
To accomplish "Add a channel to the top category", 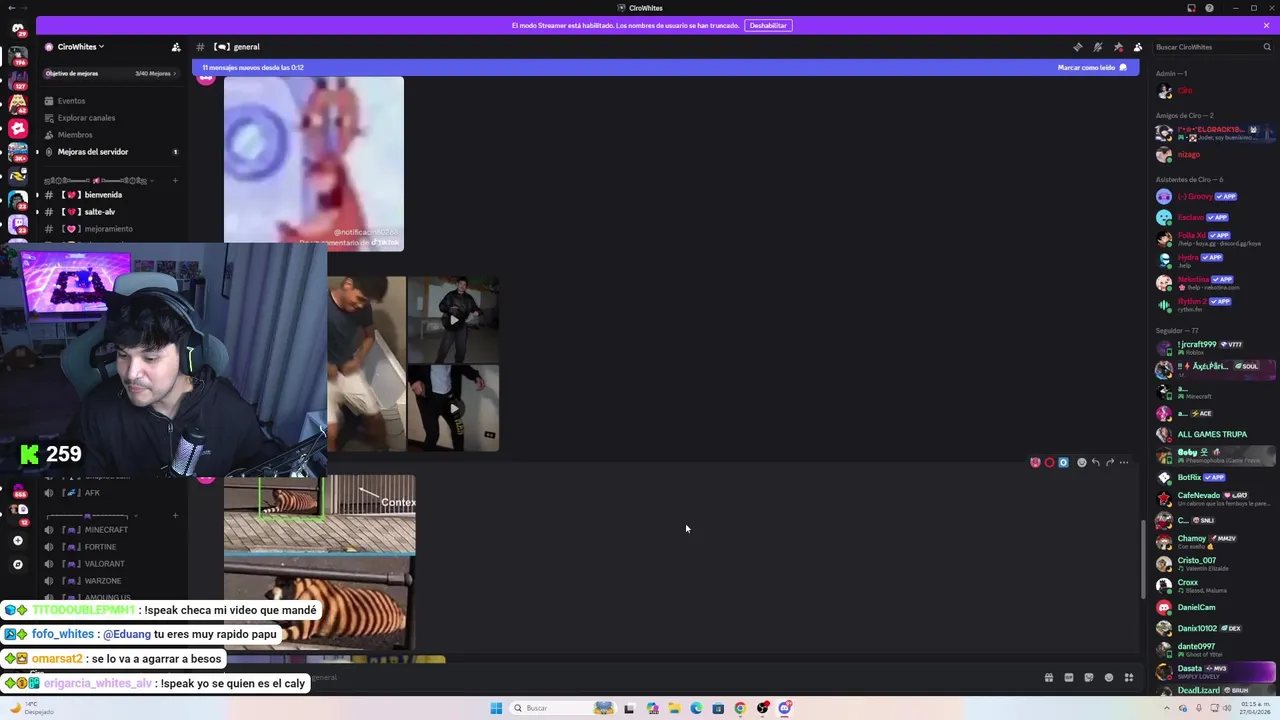I will click(x=175, y=181).
